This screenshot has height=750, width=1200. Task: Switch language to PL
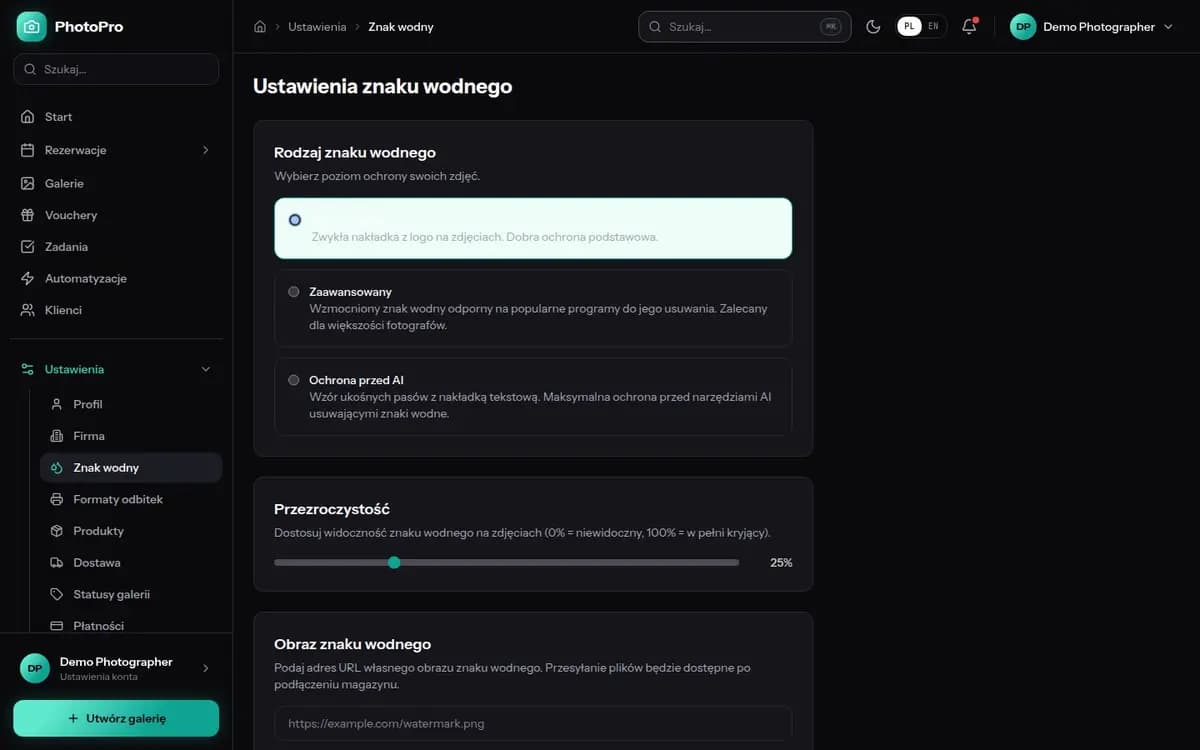pos(909,27)
